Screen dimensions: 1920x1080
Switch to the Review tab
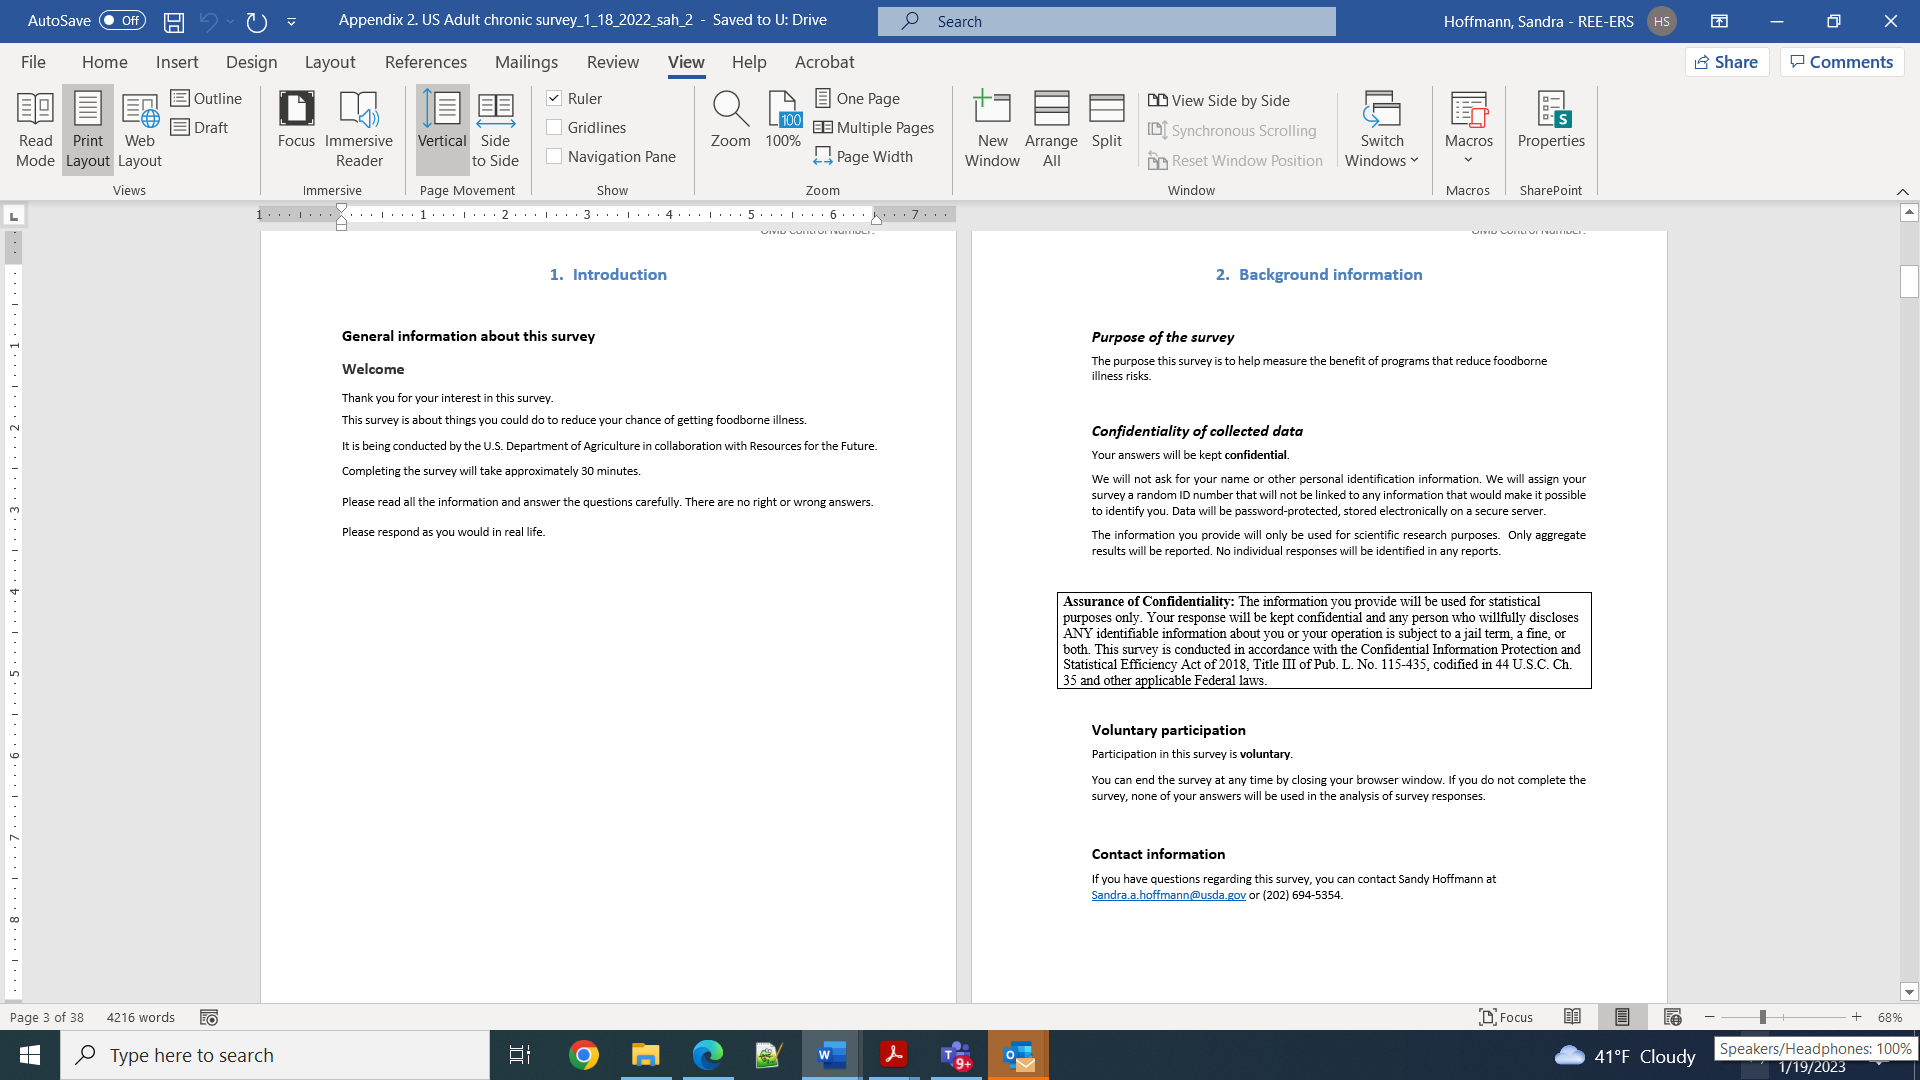click(x=612, y=62)
